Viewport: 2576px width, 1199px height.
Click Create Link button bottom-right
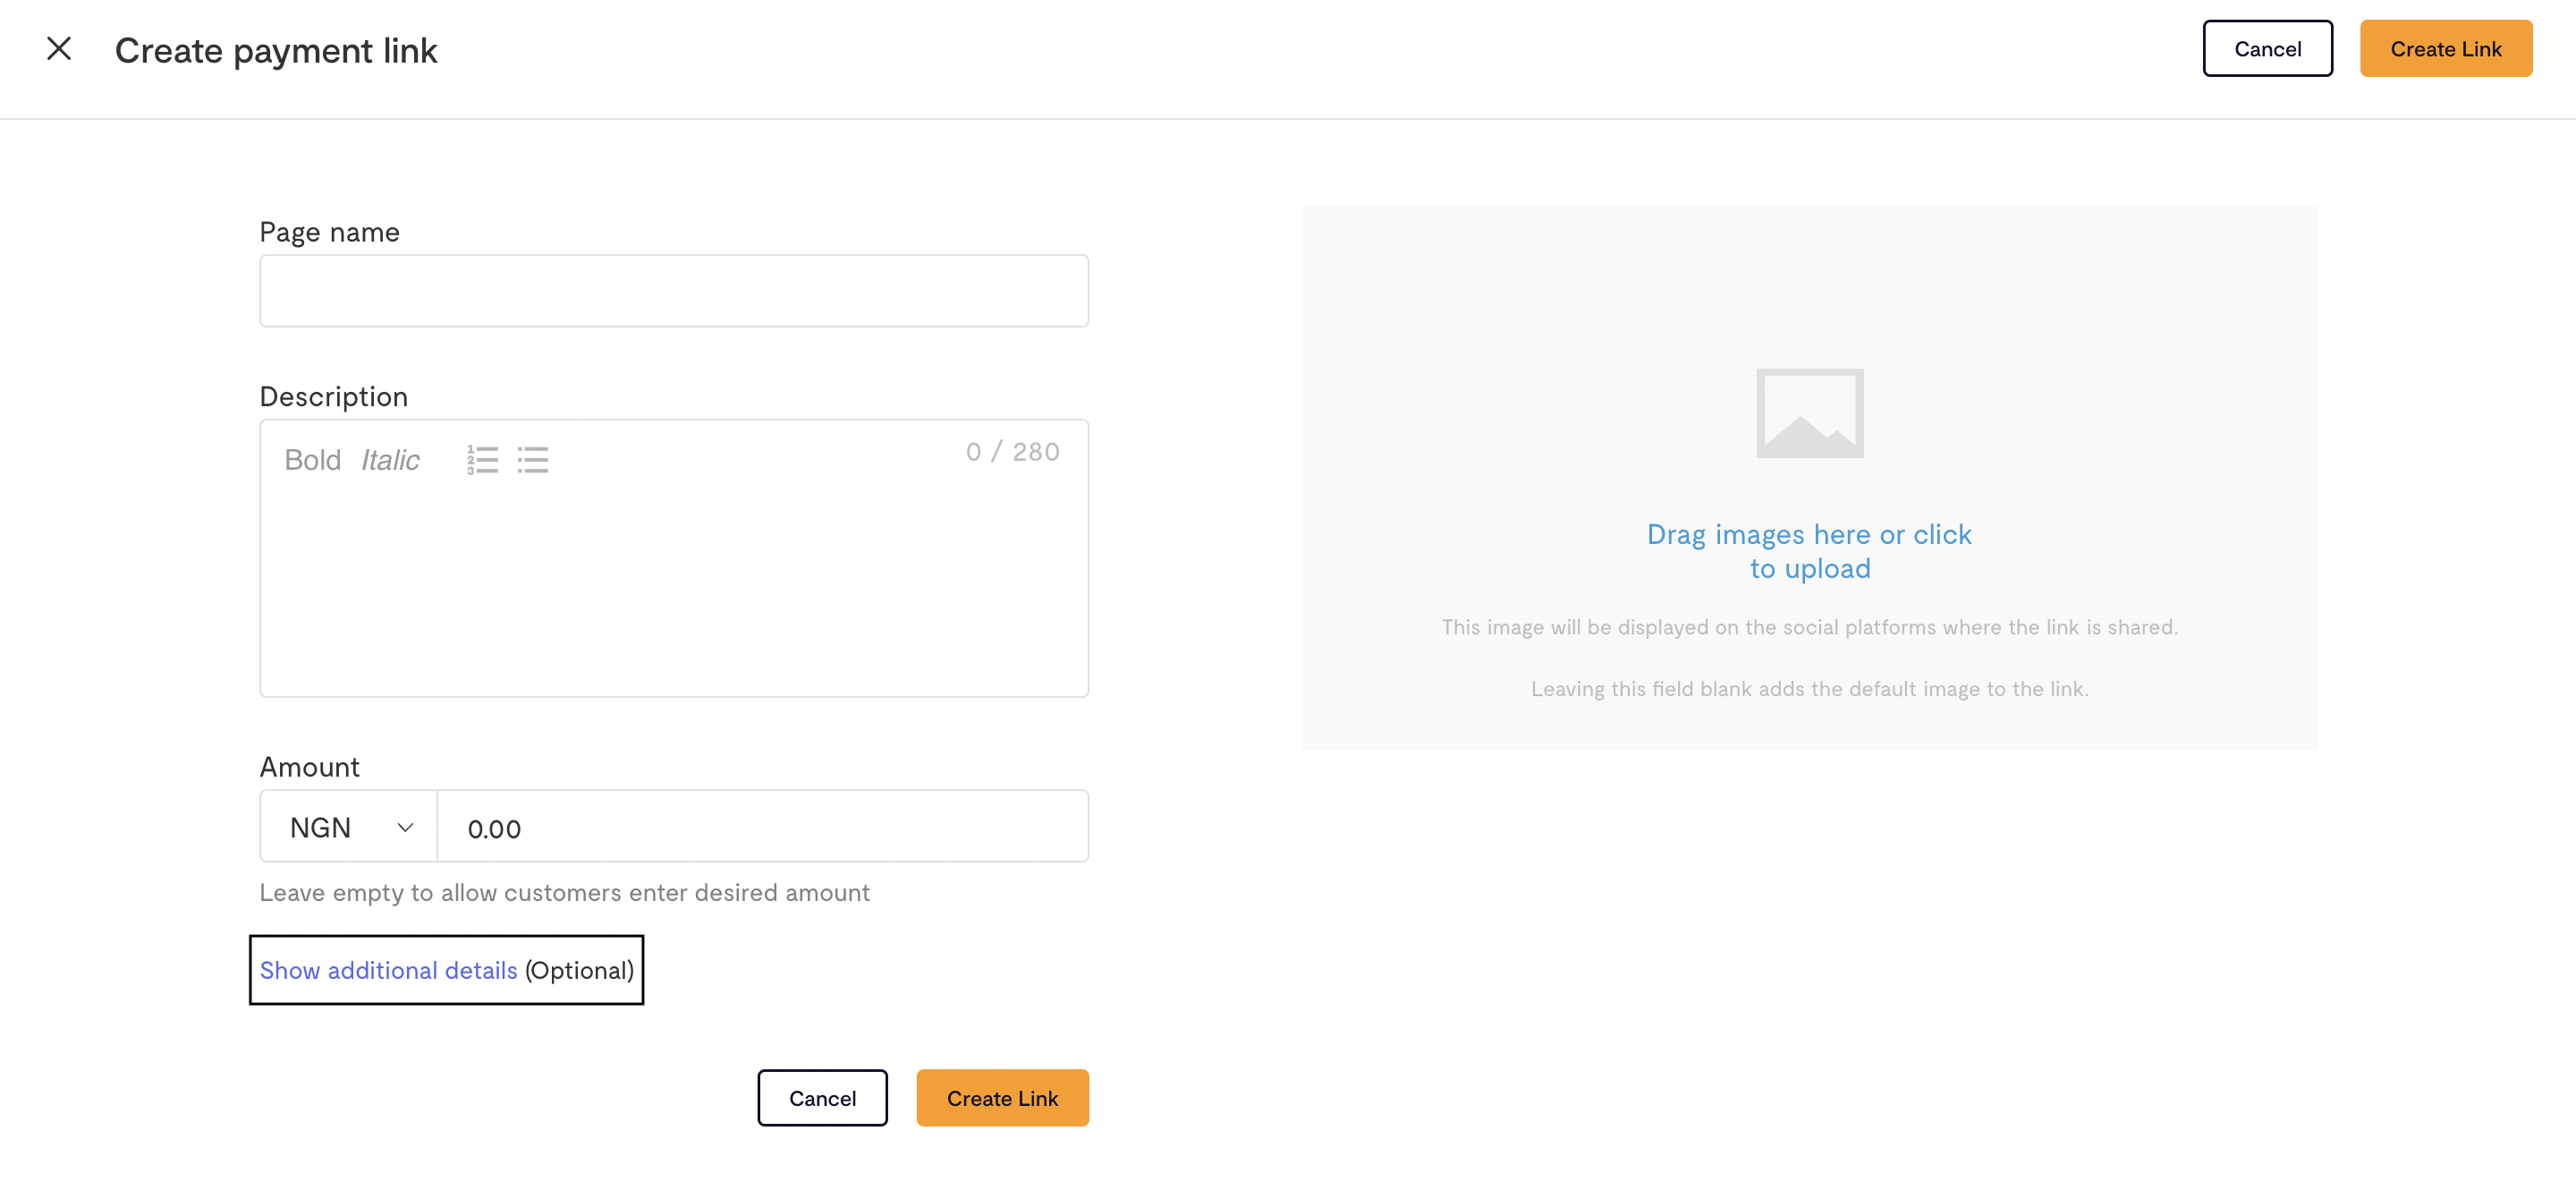click(x=1002, y=1097)
